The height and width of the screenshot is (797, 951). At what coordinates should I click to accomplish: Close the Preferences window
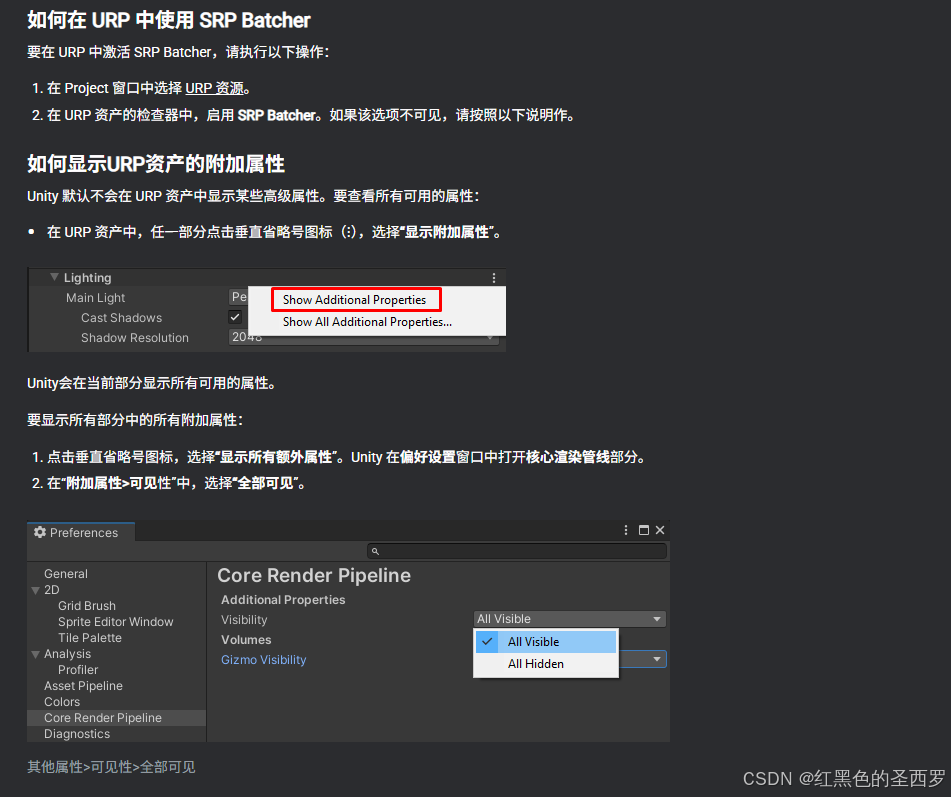click(x=660, y=530)
